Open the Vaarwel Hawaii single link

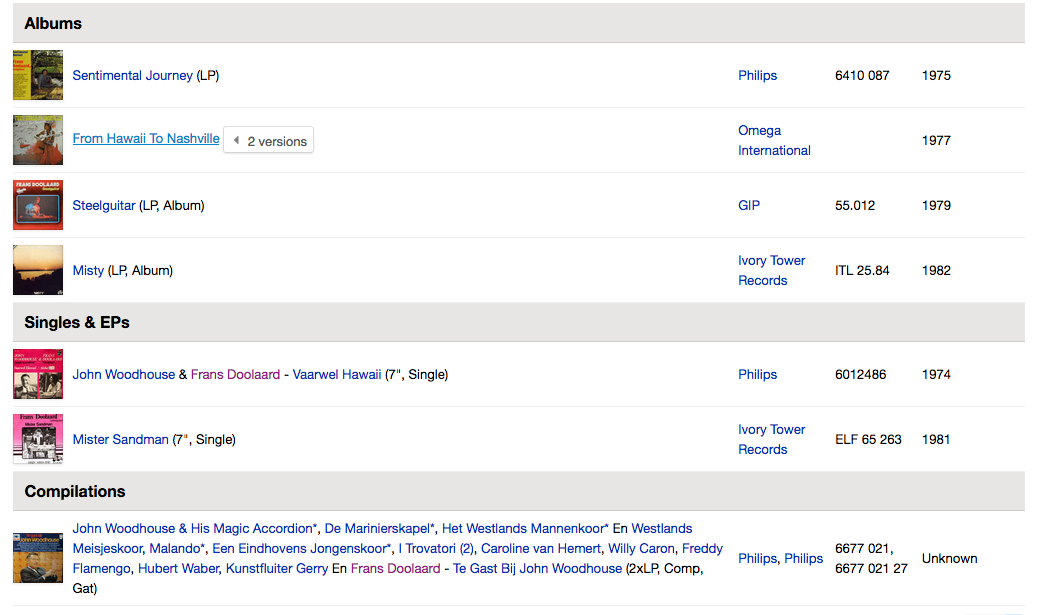[x=337, y=375]
